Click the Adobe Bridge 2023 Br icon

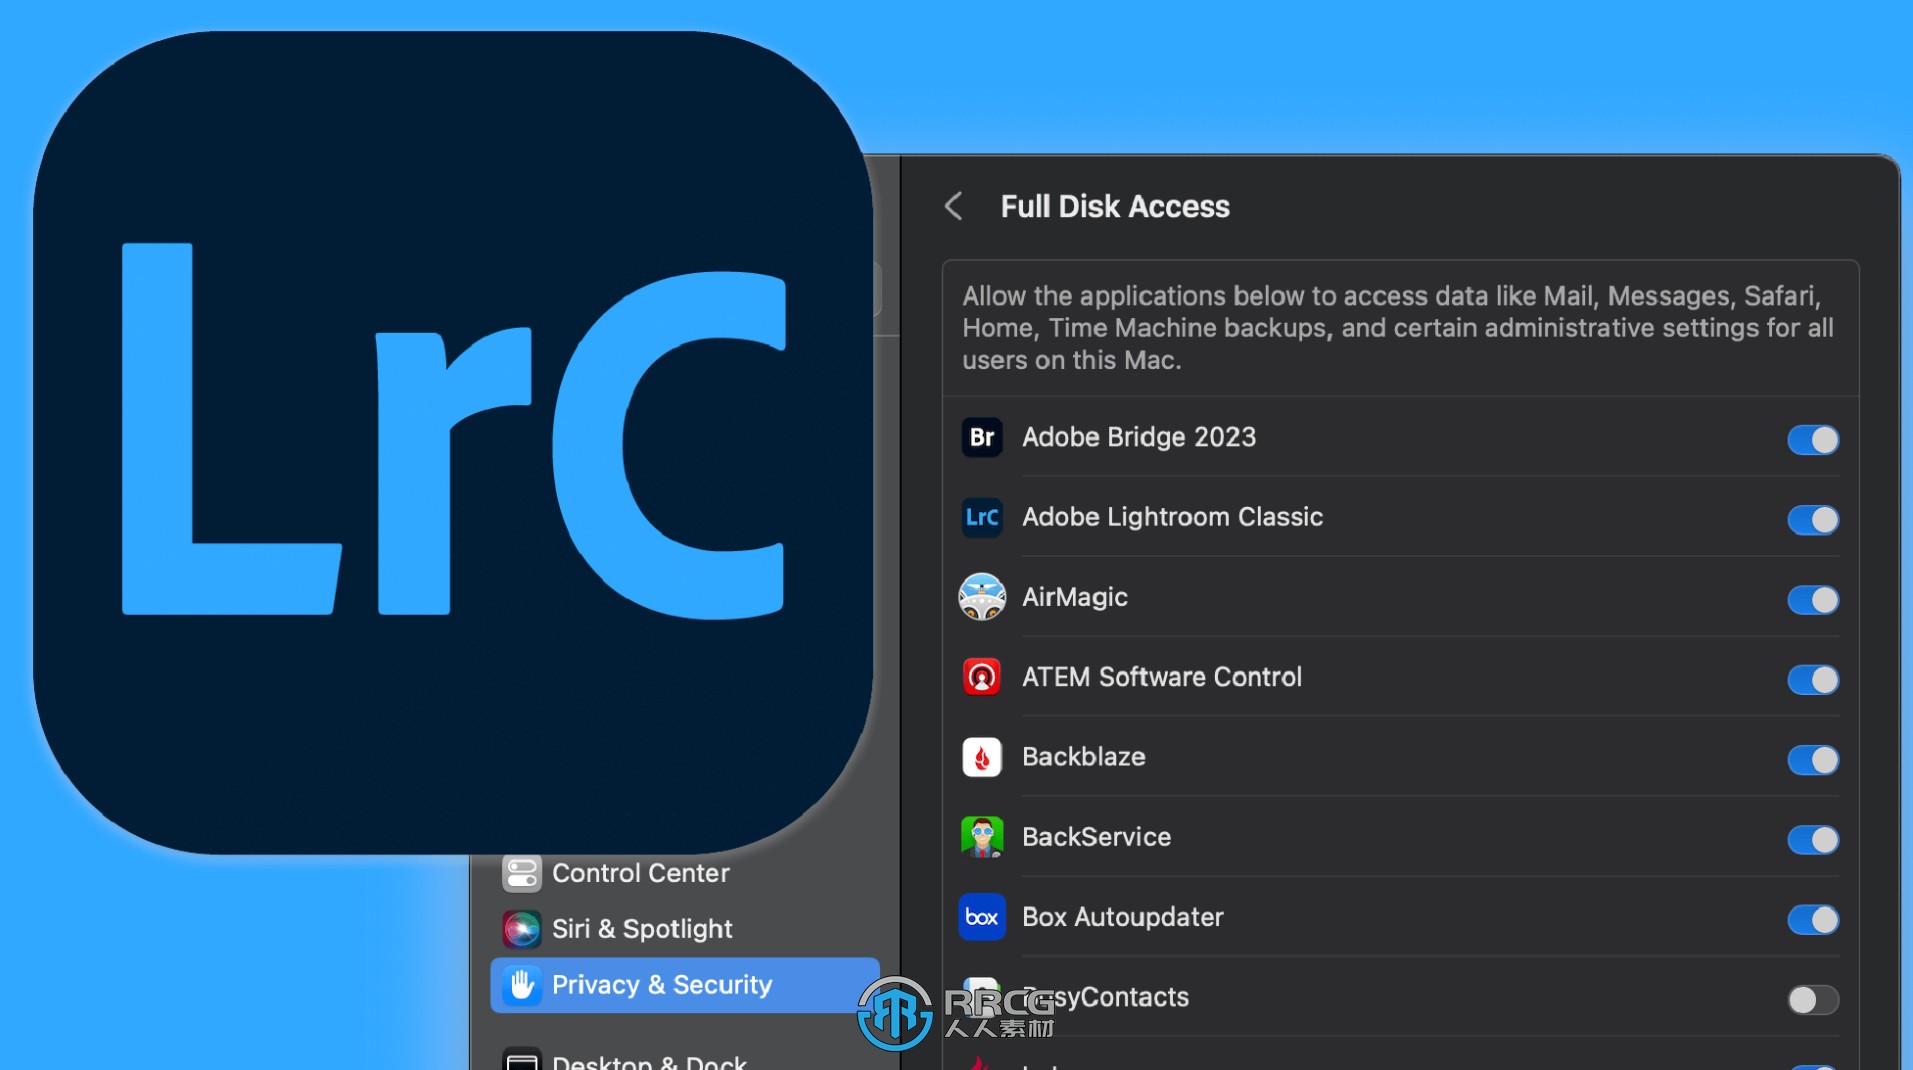(982, 437)
